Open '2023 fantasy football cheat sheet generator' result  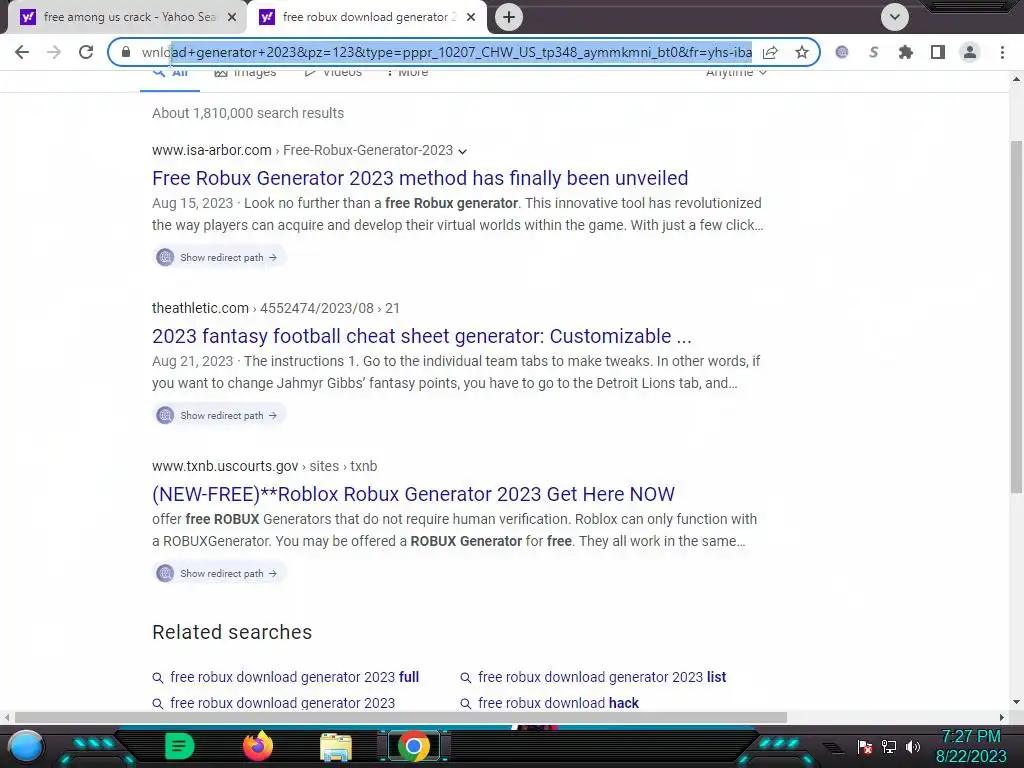click(422, 336)
